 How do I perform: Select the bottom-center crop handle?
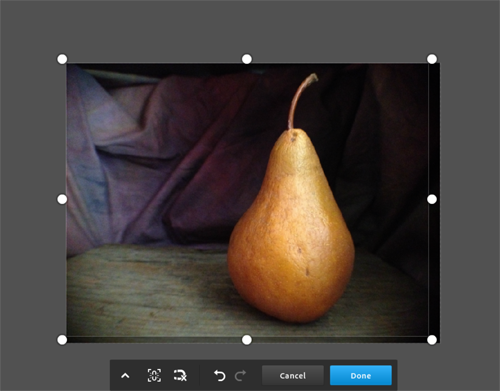247,340
